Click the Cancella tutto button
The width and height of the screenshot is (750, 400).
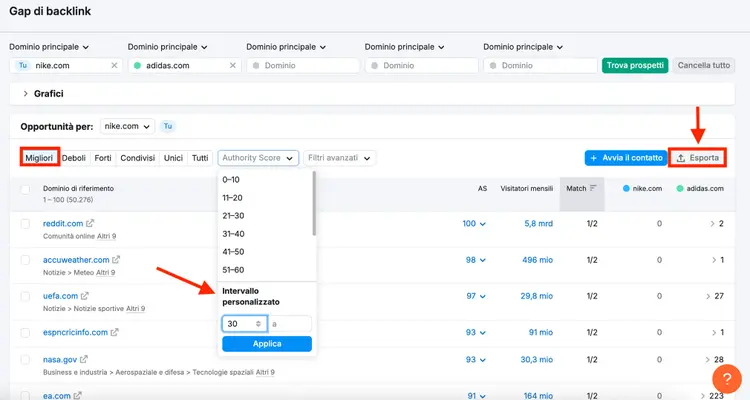pos(704,66)
